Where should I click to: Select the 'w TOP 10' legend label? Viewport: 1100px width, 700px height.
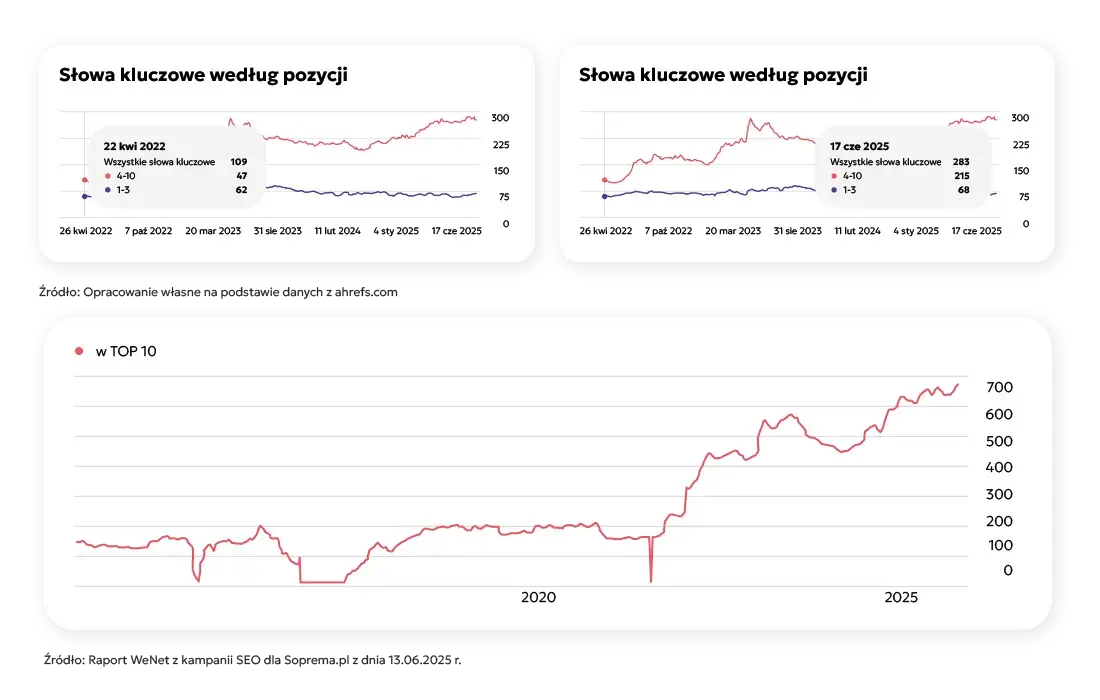[x=125, y=351]
